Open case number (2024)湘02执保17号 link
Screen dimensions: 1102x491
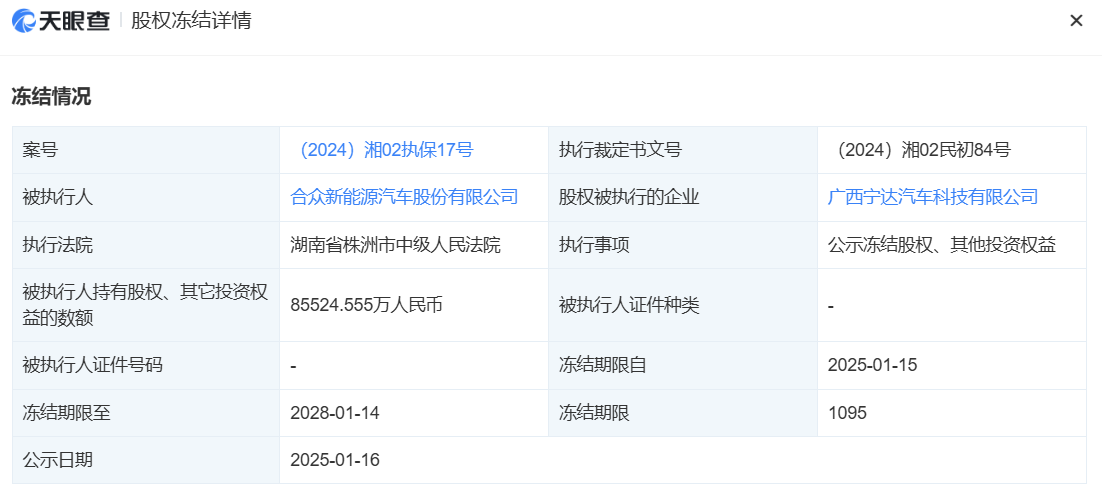(381, 150)
